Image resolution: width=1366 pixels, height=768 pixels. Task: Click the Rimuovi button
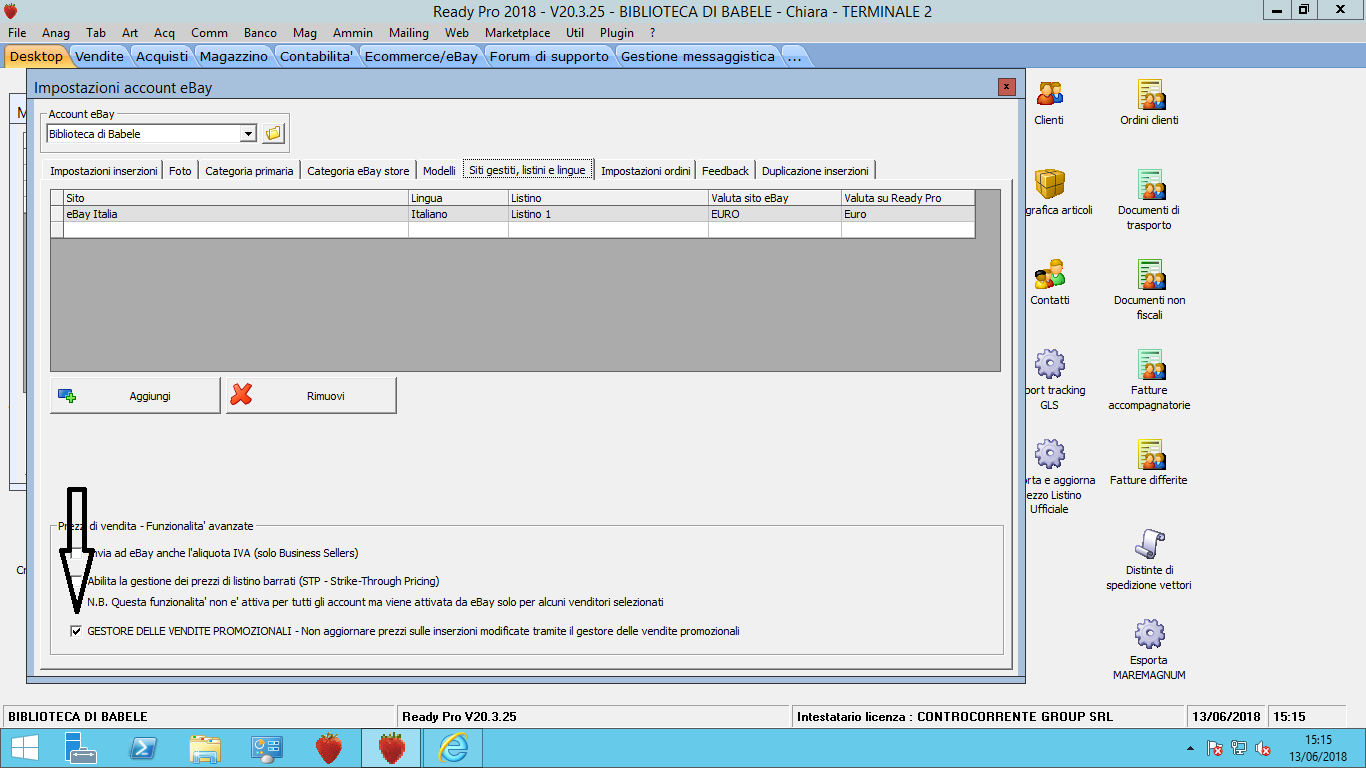click(x=311, y=396)
